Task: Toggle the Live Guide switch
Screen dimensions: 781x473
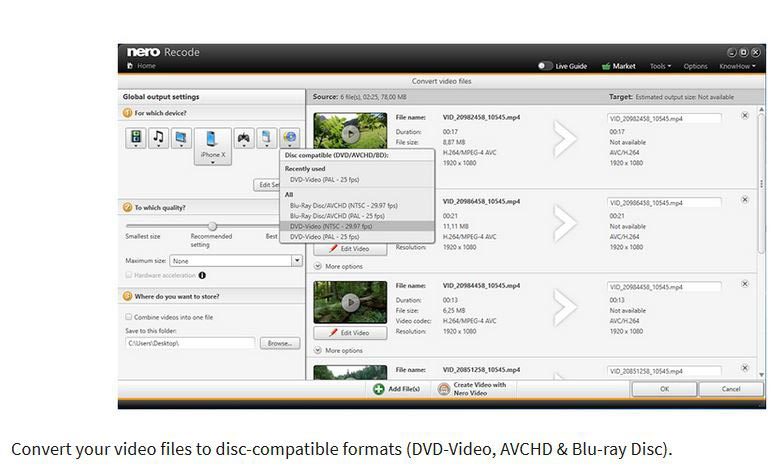Action: click(545, 66)
